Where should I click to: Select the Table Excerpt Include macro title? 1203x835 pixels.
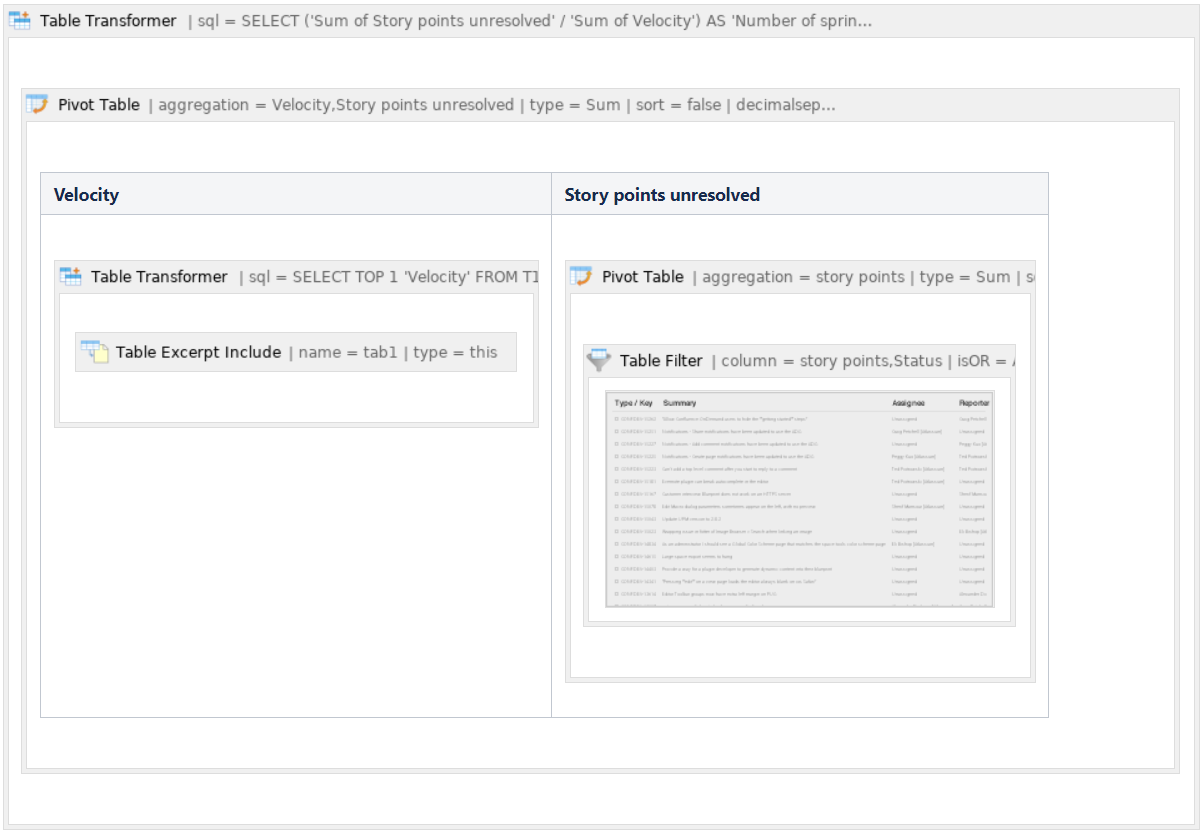tap(198, 352)
